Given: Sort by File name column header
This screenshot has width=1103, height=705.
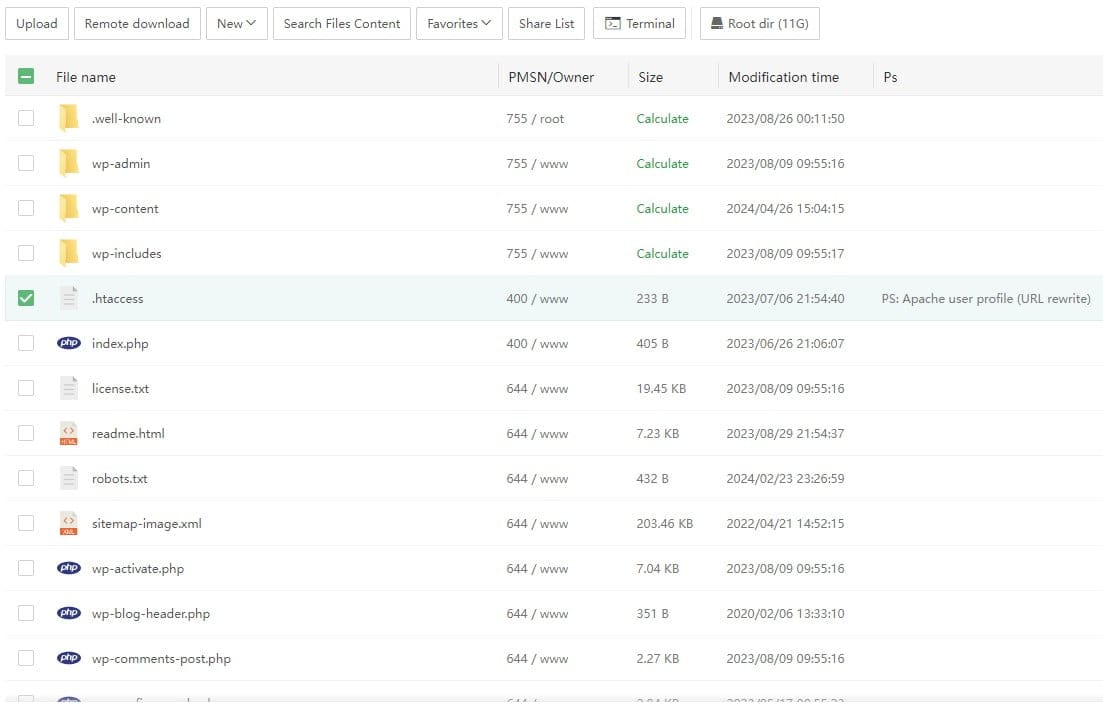Looking at the screenshot, I should pos(86,77).
